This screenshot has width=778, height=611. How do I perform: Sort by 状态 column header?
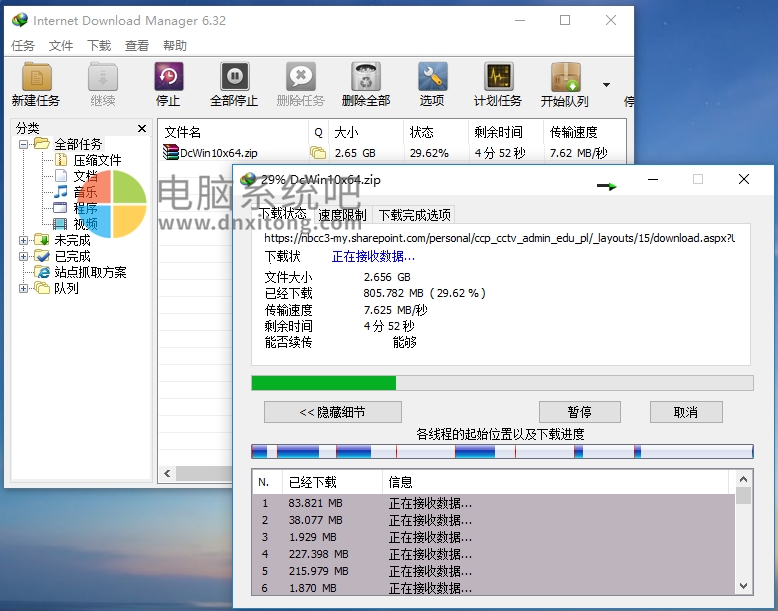tap(436, 132)
